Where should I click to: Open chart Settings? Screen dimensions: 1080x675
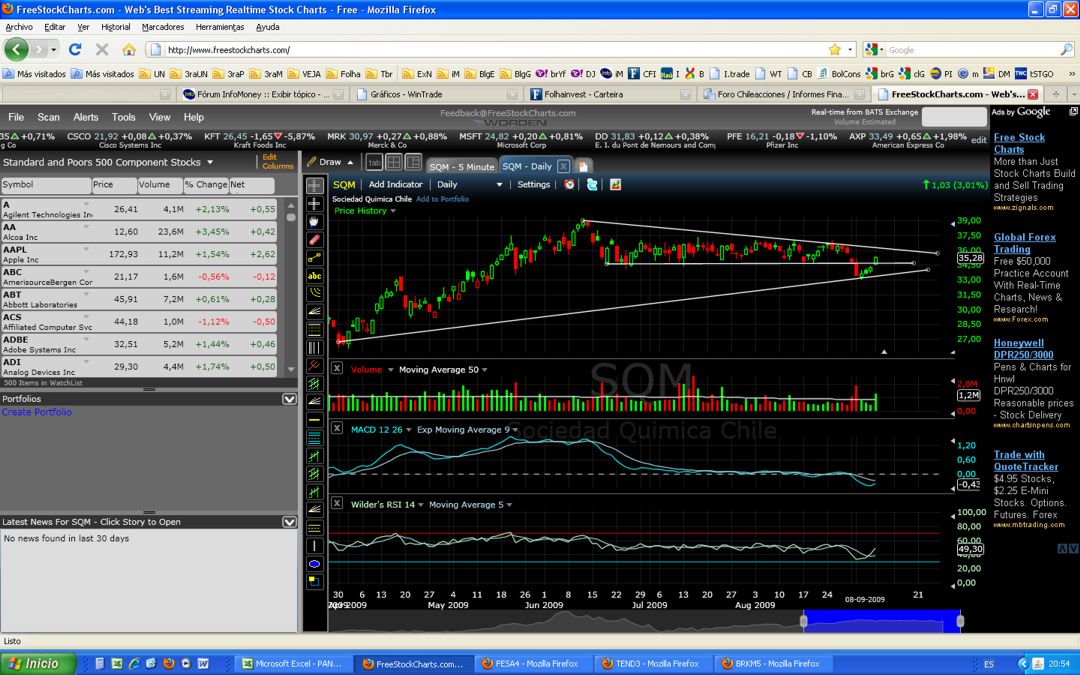coord(534,185)
